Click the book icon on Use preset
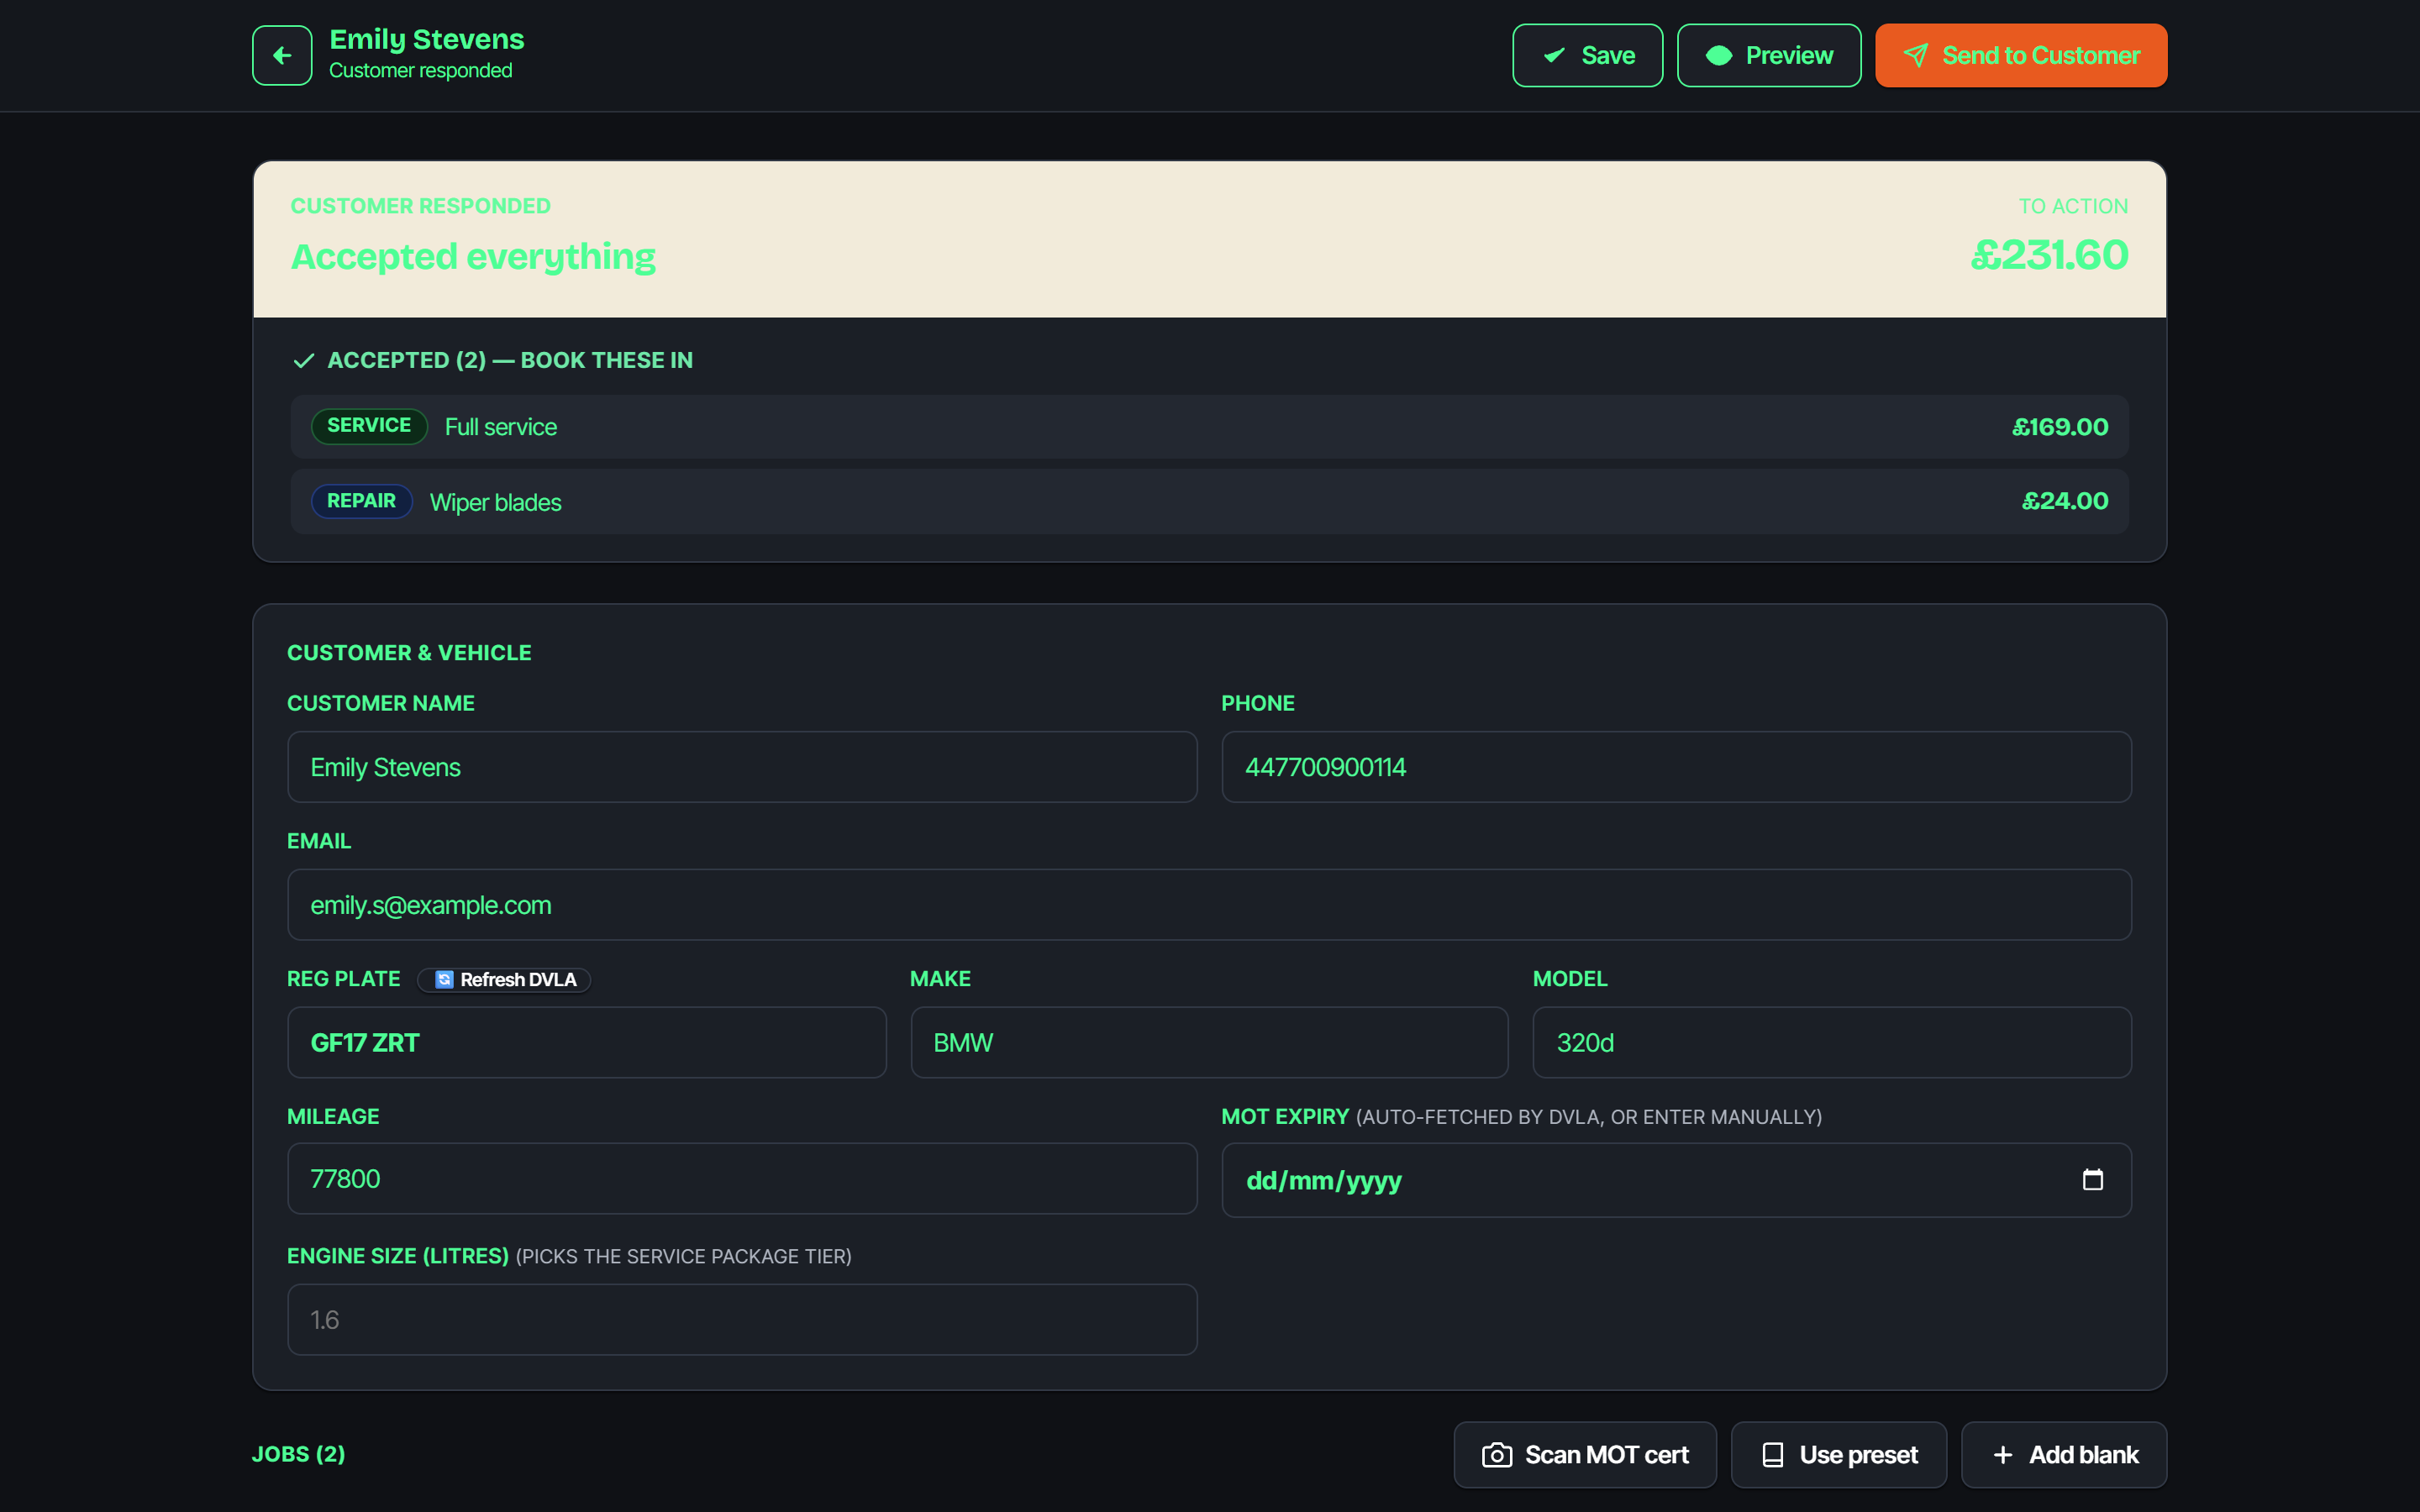The image size is (2420, 1512). [1772, 1454]
